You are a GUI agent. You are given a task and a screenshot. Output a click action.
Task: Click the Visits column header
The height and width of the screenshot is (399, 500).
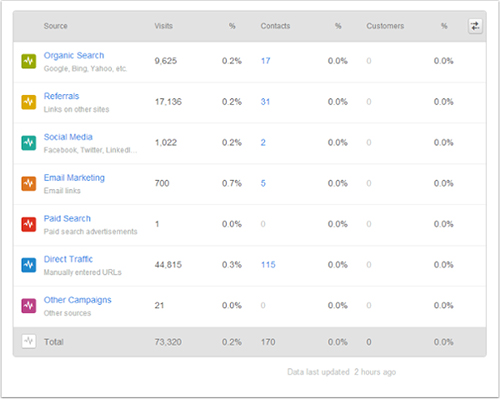point(163,26)
